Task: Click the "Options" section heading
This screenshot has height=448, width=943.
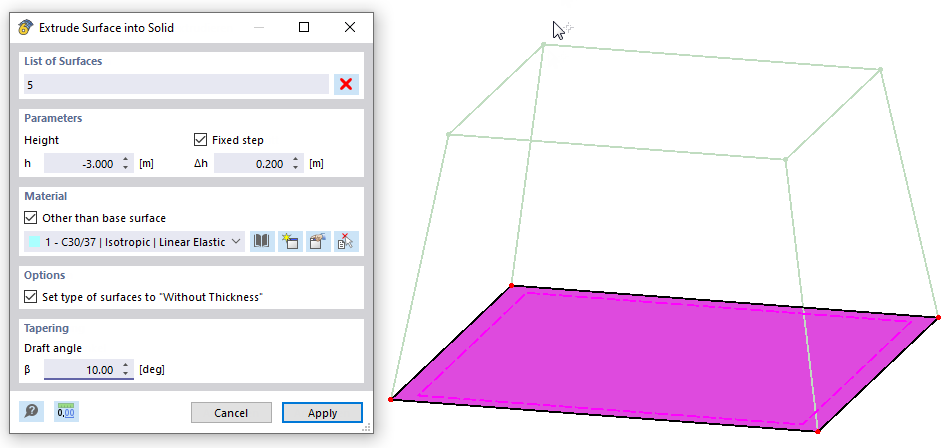Action: click(45, 275)
